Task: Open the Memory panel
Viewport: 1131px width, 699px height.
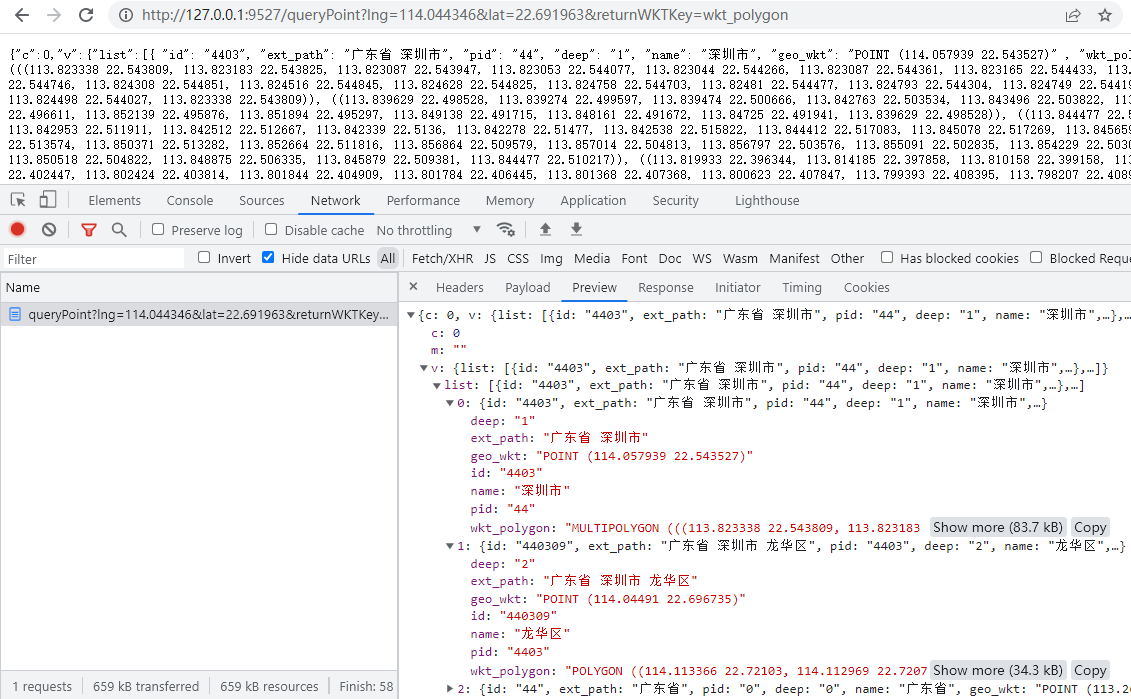Action: pyautogui.click(x=510, y=201)
